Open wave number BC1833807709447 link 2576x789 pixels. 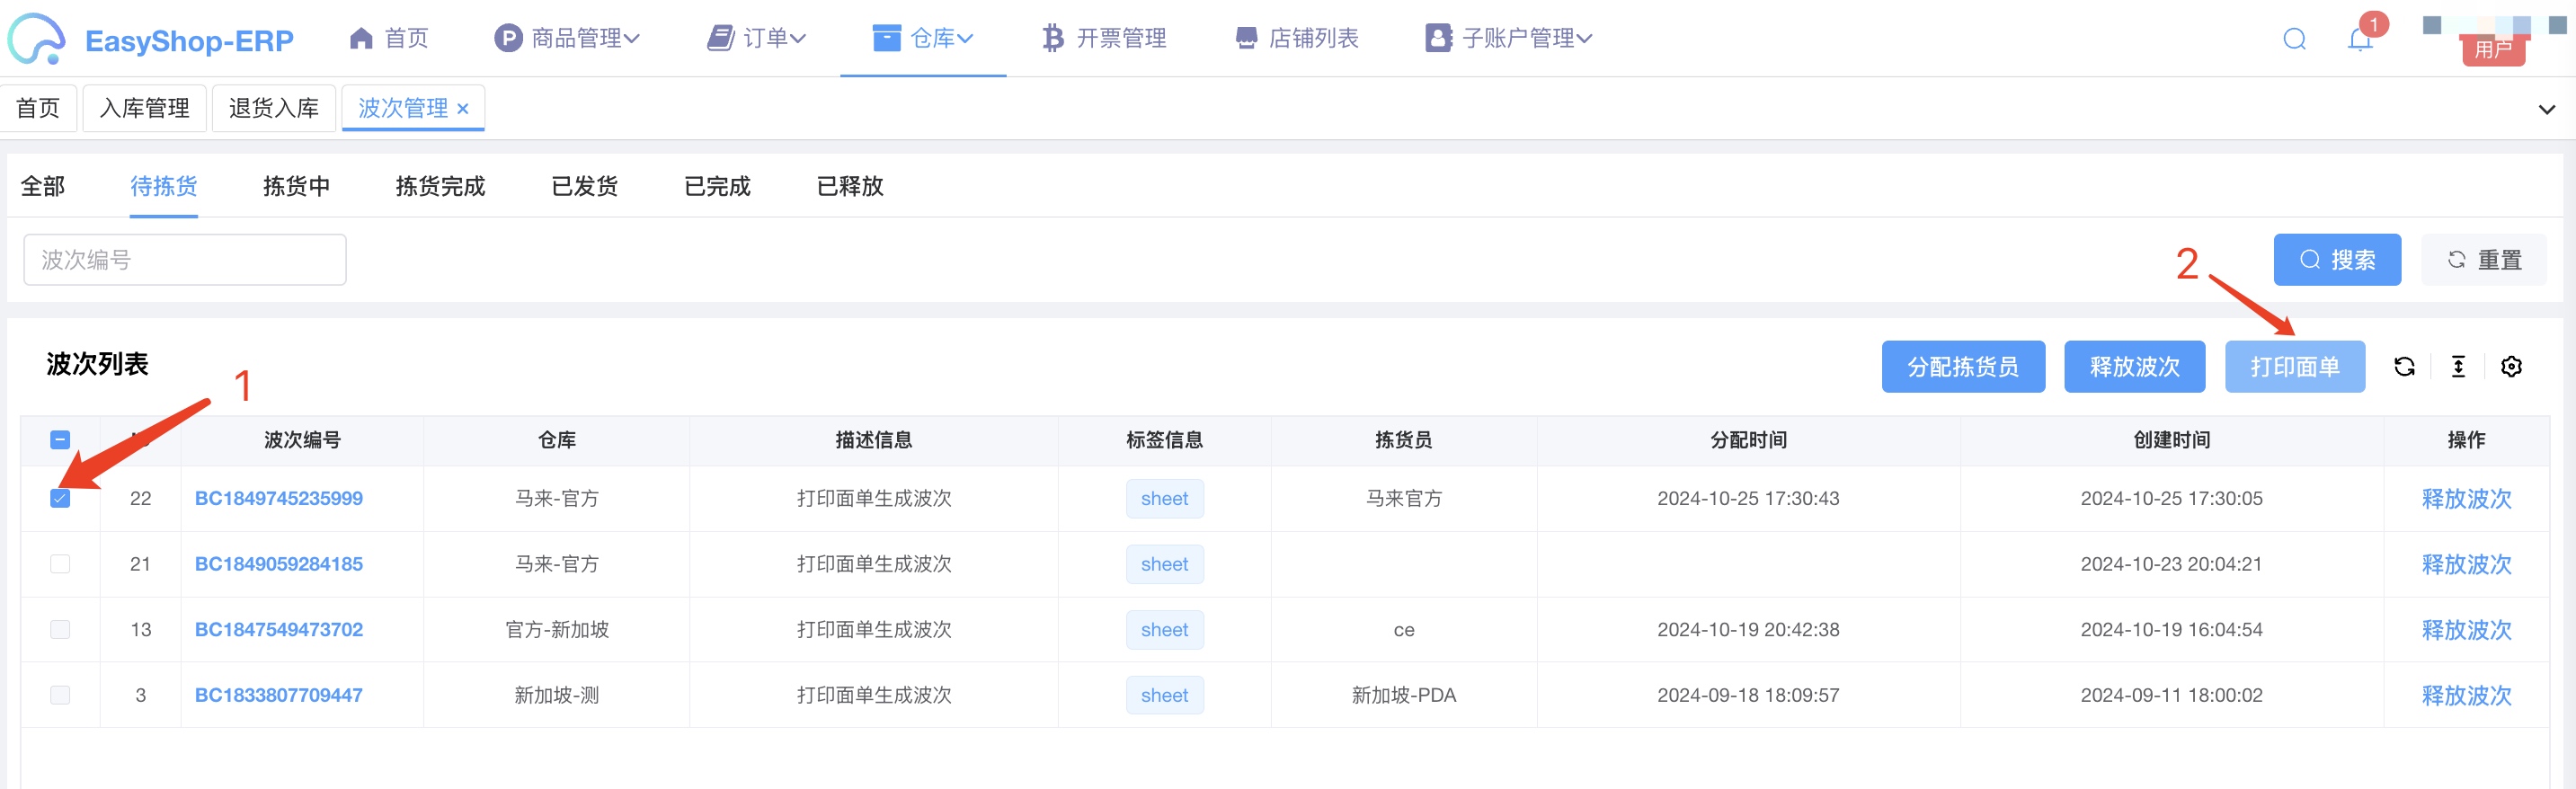[x=279, y=695]
